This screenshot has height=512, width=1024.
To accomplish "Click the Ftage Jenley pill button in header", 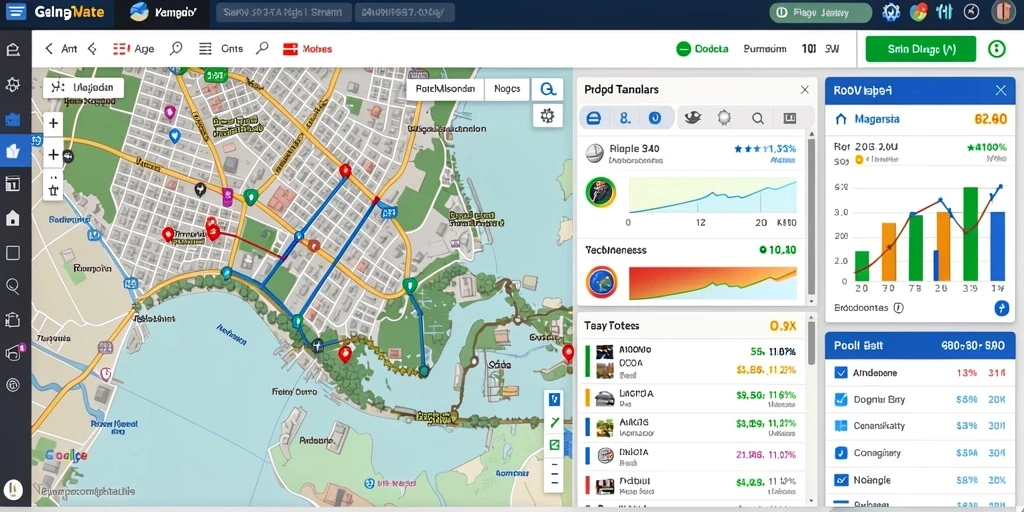I will click(821, 12).
